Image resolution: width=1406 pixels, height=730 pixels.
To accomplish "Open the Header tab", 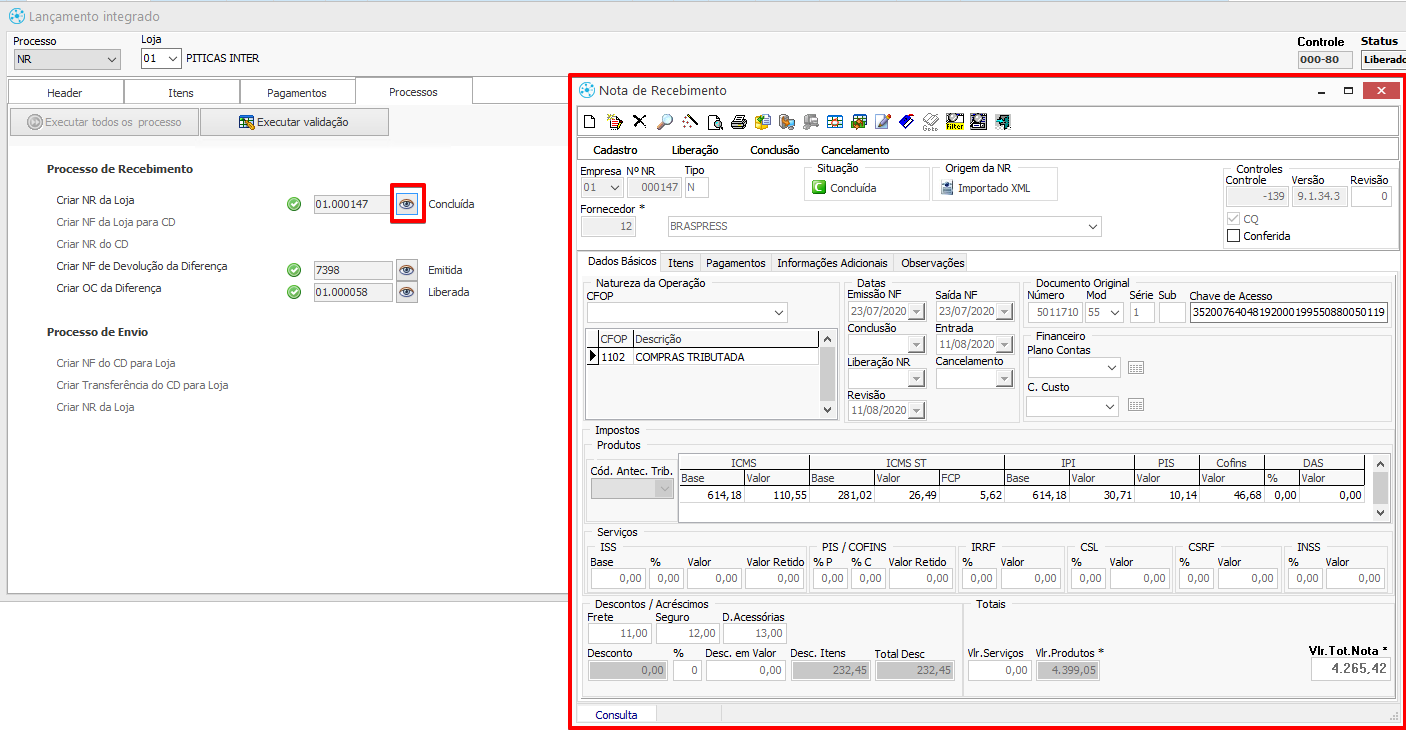I will (x=65, y=93).
